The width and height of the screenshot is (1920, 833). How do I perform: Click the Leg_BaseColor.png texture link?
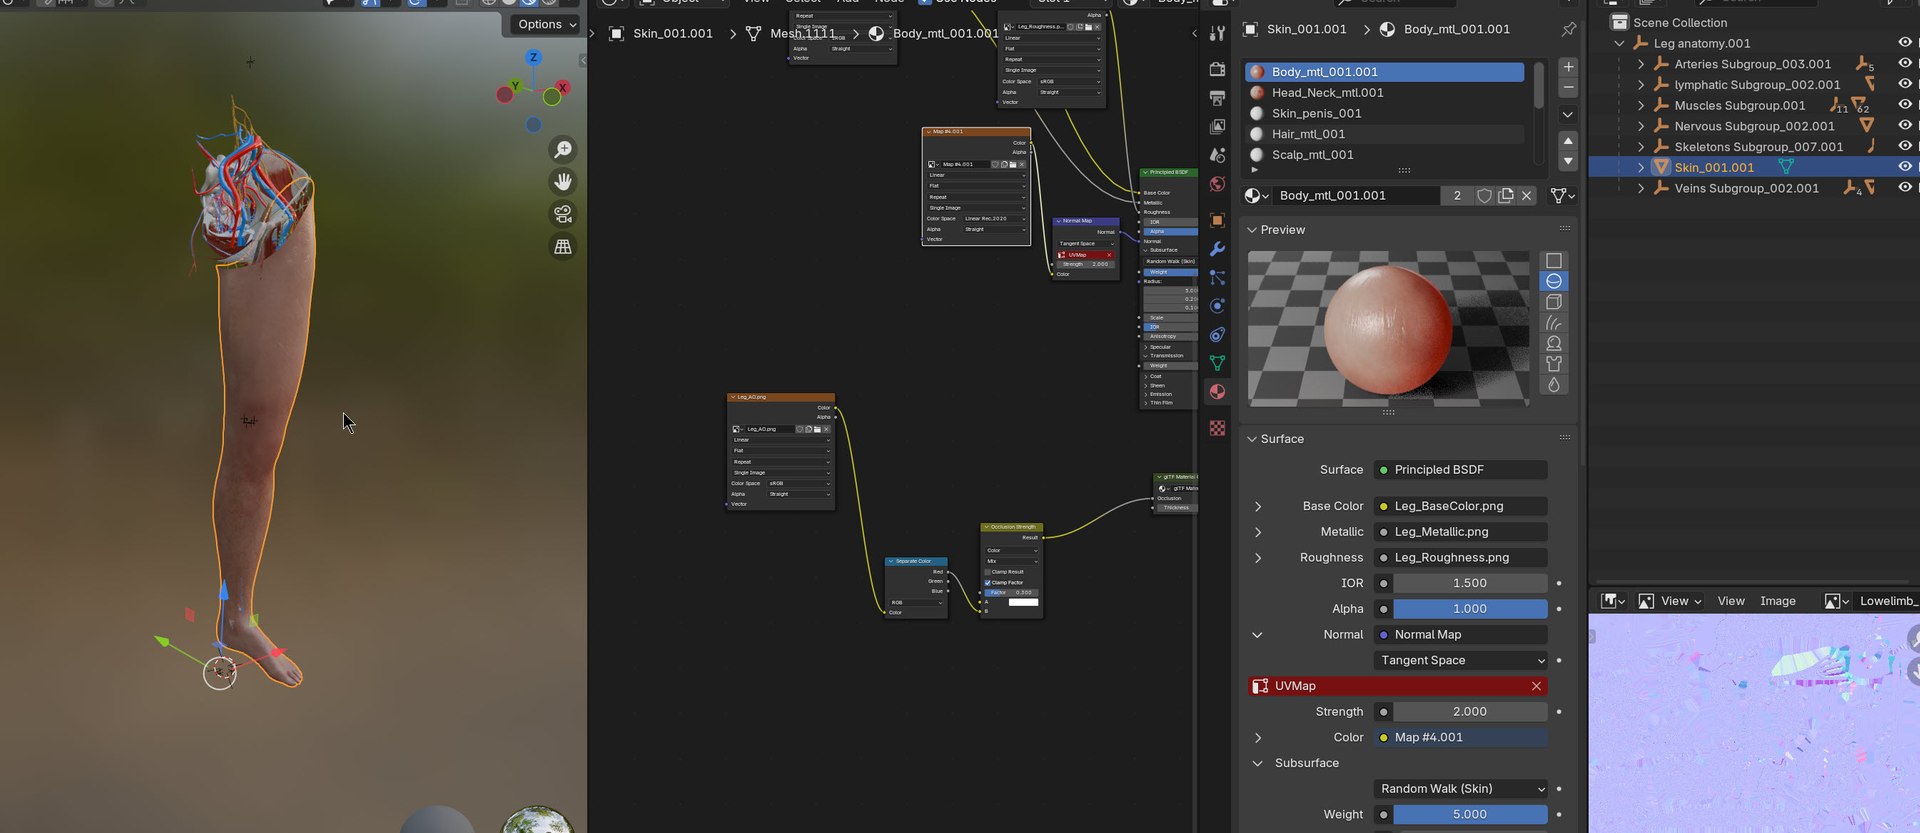point(1461,506)
